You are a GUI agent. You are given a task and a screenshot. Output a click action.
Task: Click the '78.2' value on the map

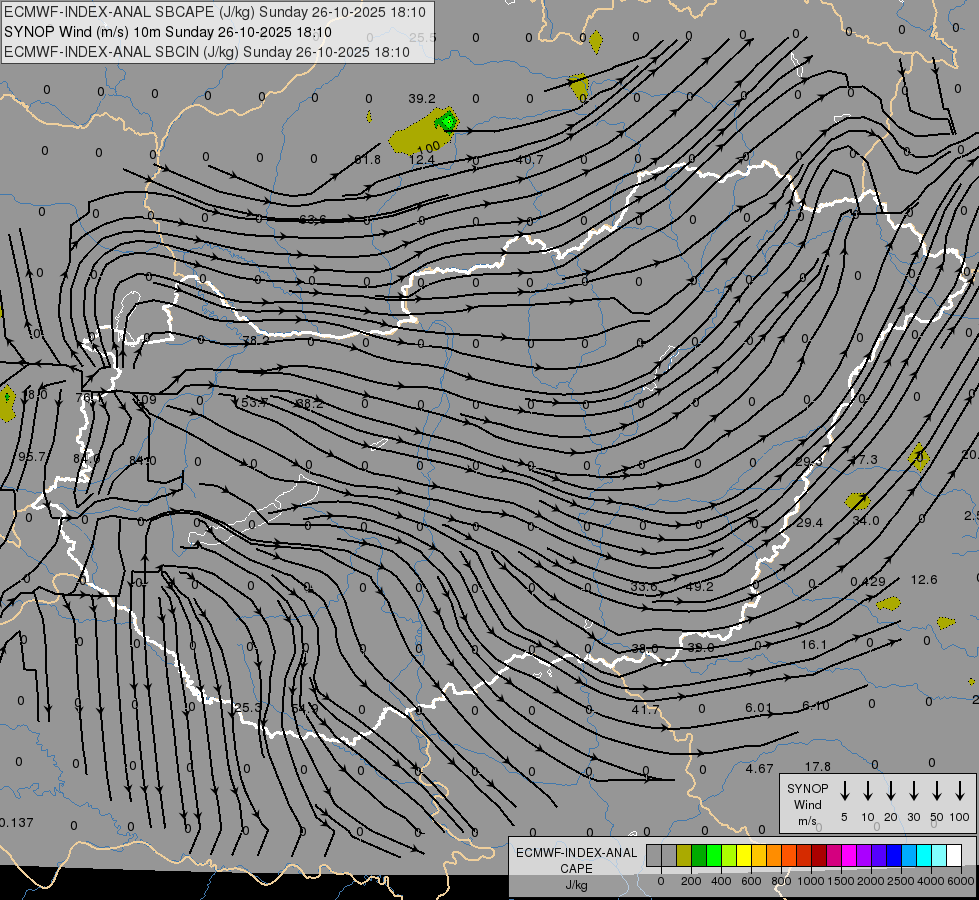point(256,340)
